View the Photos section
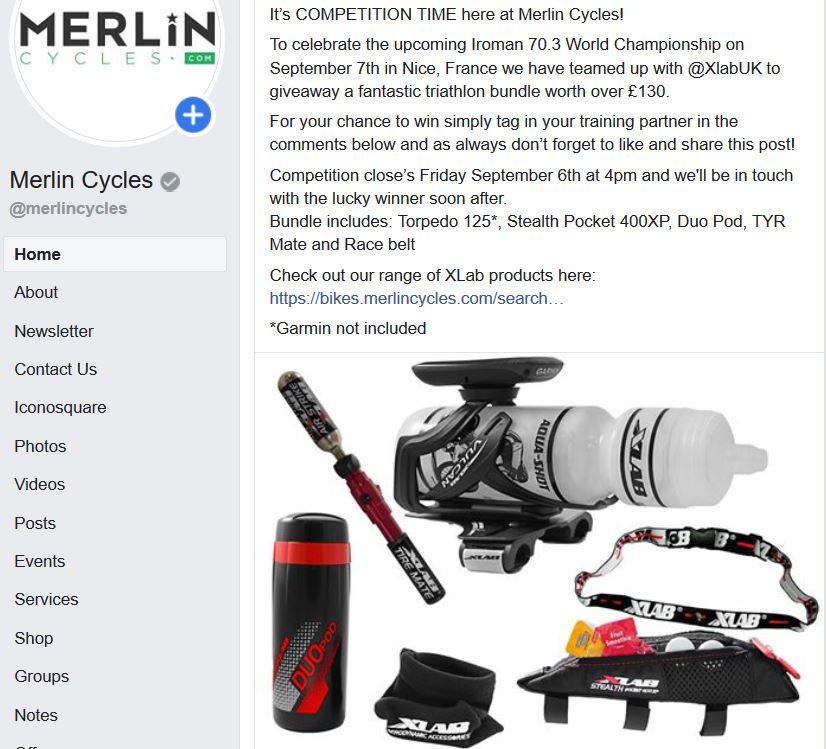The width and height of the screenshot is (826, 749). pos(40,446)
